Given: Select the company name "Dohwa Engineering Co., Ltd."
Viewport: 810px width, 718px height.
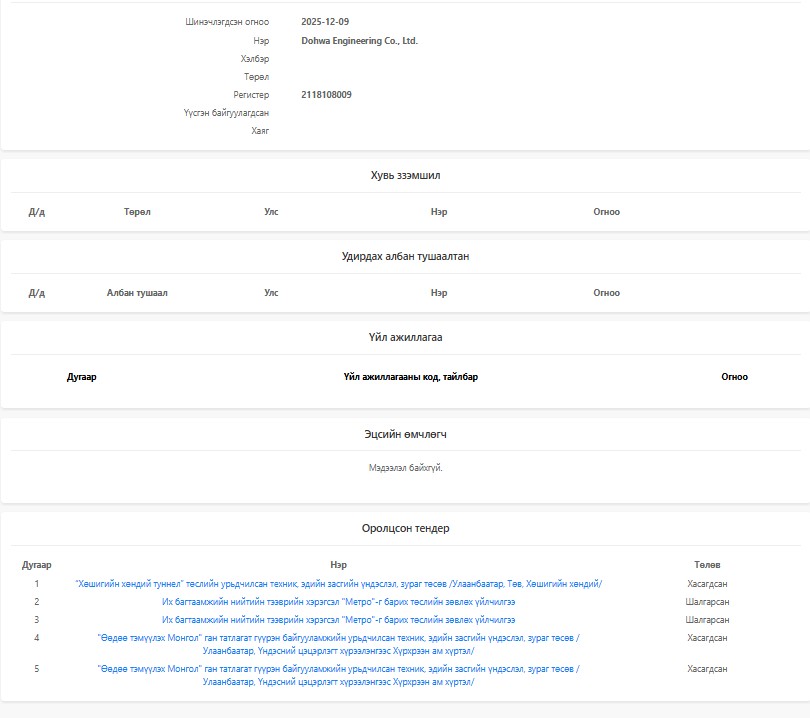Looking at the screenshot, I should tap(360, 41).
